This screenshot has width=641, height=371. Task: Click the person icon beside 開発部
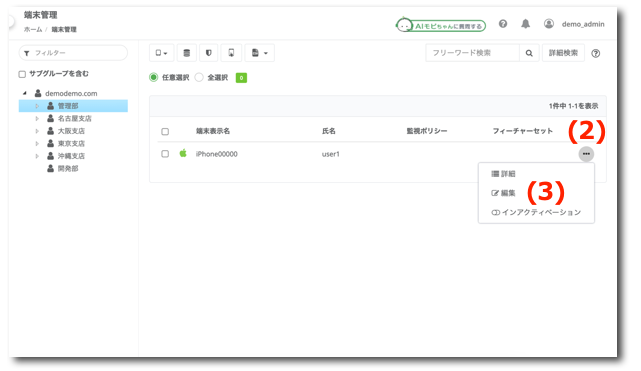coord(50,168)
